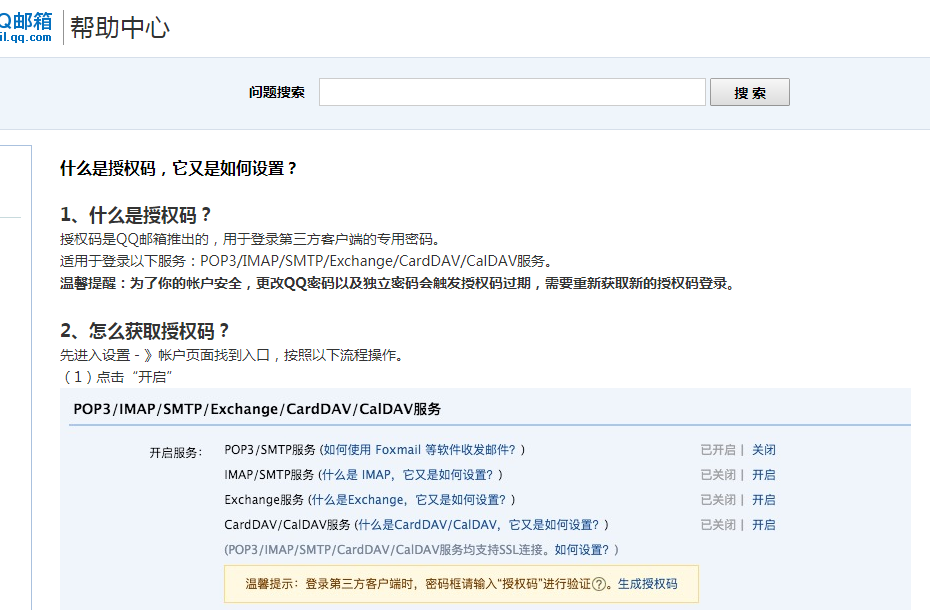
Task: Click the line 授权码是QQ邮箱推出的
Action: [251, 239]
